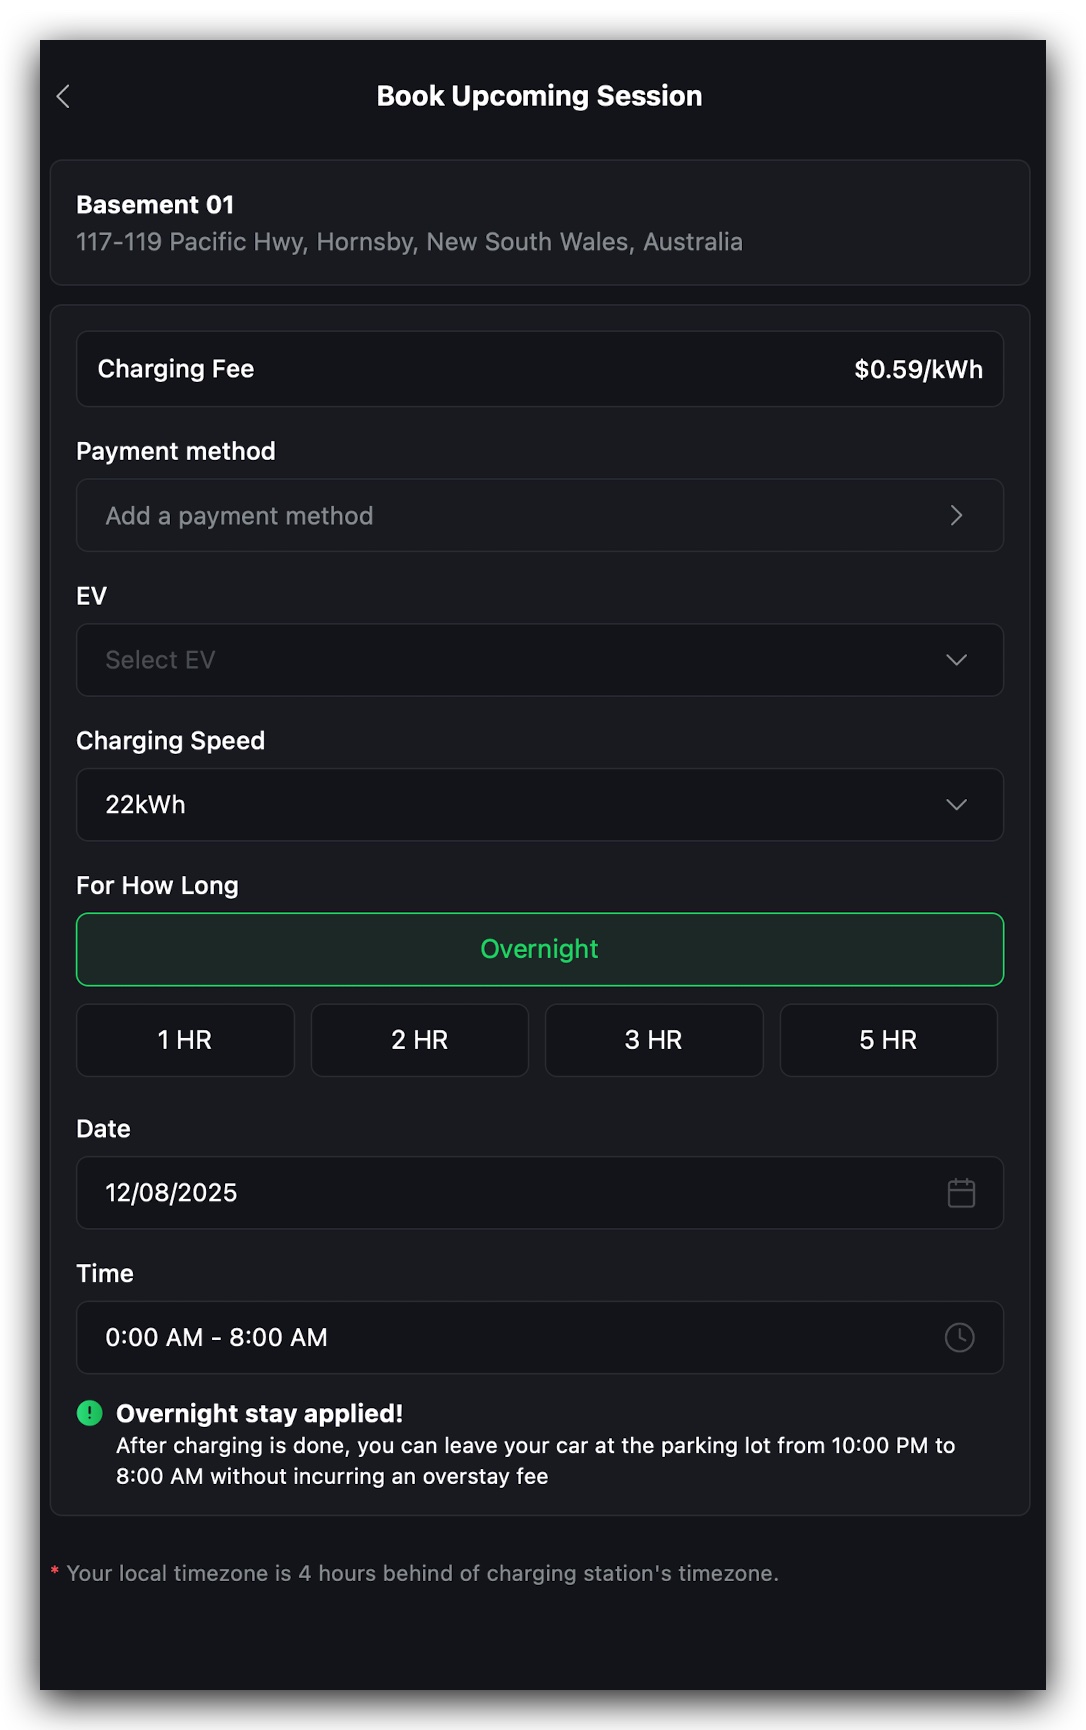The width and height of the screenshot is (1086, 1730).
Task: Click the Charging Fee $0.59/kWh row
Action: [x=540, y=369]
